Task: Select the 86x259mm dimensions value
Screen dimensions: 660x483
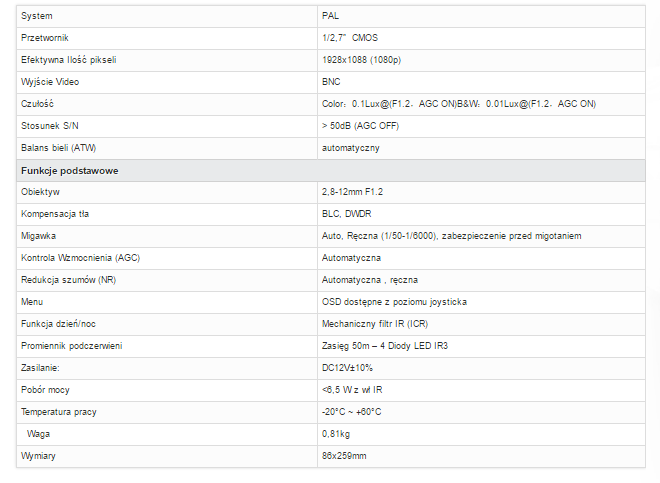Action: coord(344,456)
